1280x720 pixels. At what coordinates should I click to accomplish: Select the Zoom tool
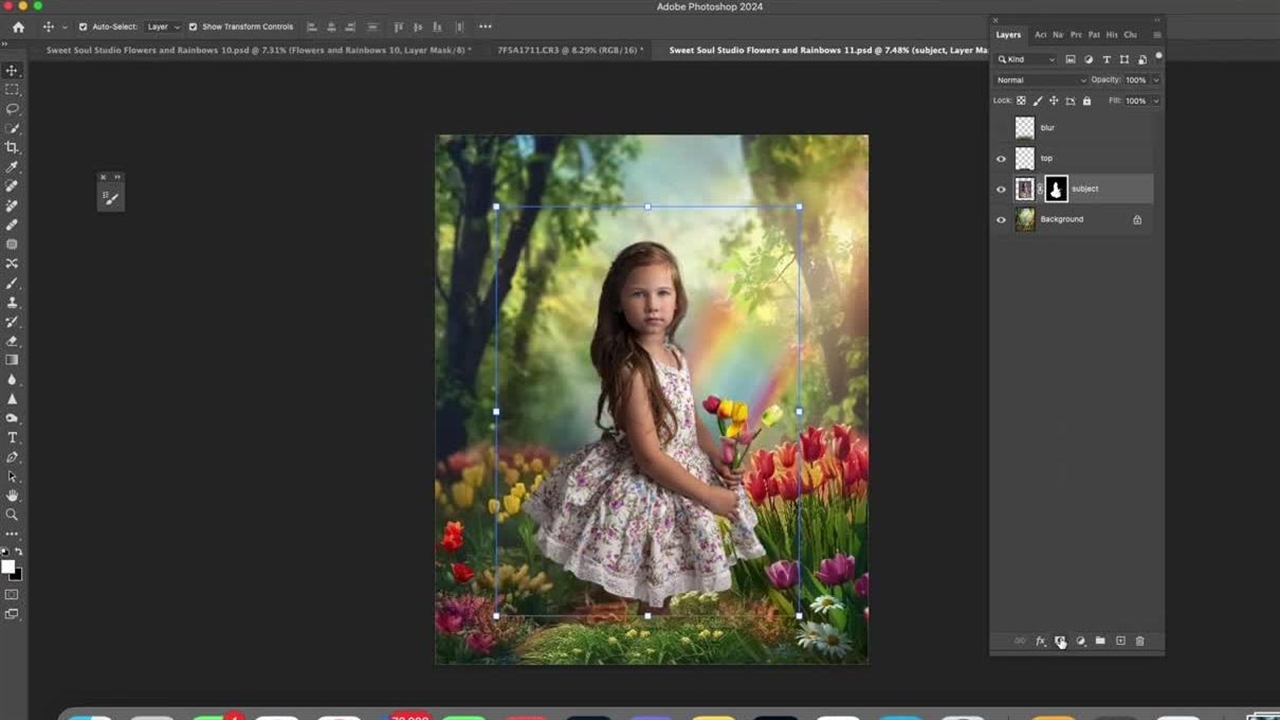click(x=12, y=515)
